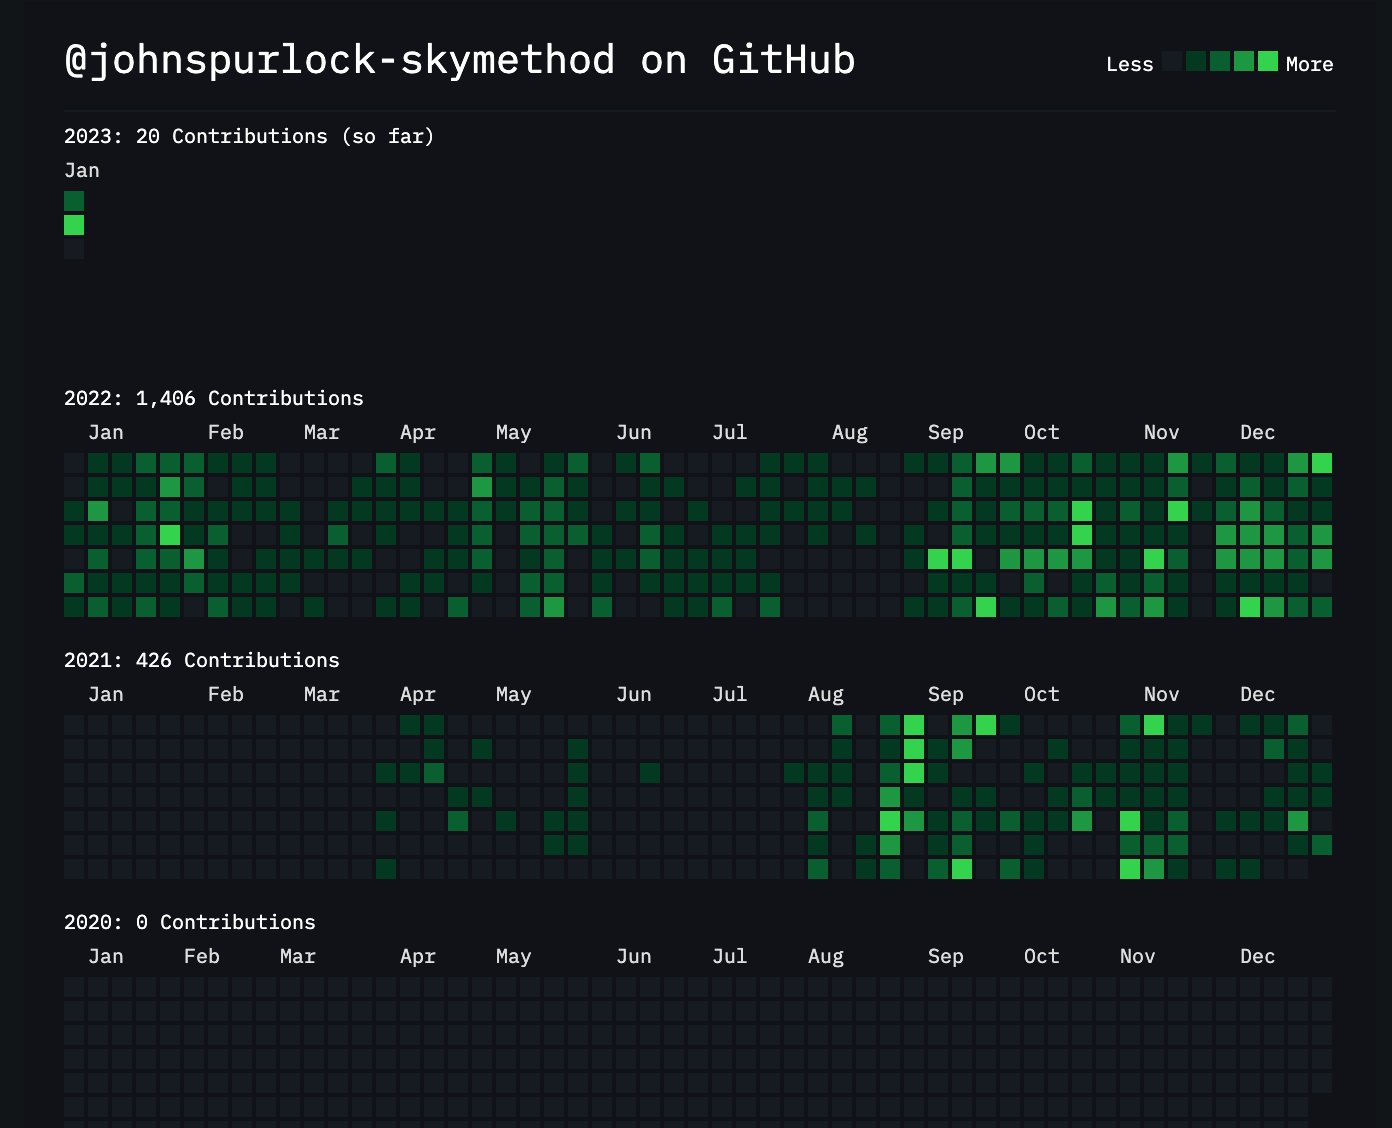1392x1128 pixels.
Task: Click the Feb label in the 2020 chart
Action: [202, 956]
